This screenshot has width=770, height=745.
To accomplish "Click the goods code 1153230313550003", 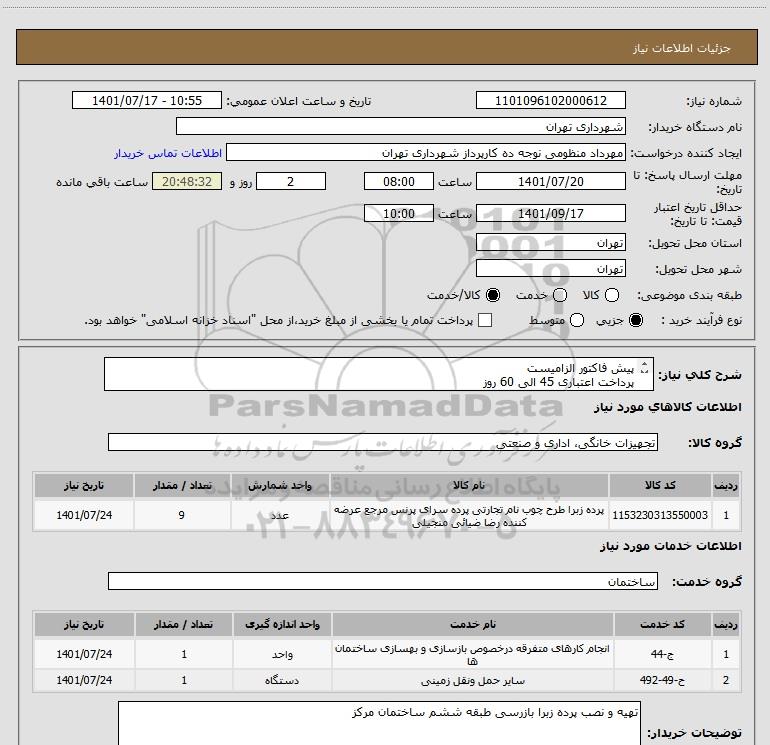I will pos(660,515).
